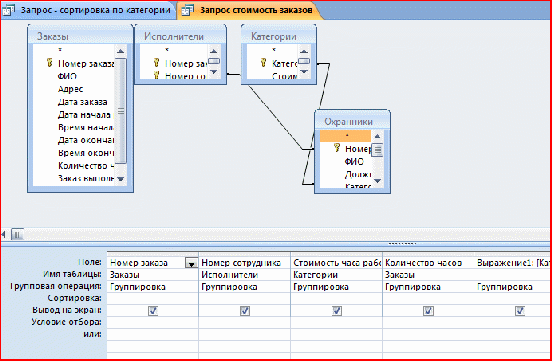
Task: Open the dropdown of the «Номер заказа» field cell
Action: (192, 263)
